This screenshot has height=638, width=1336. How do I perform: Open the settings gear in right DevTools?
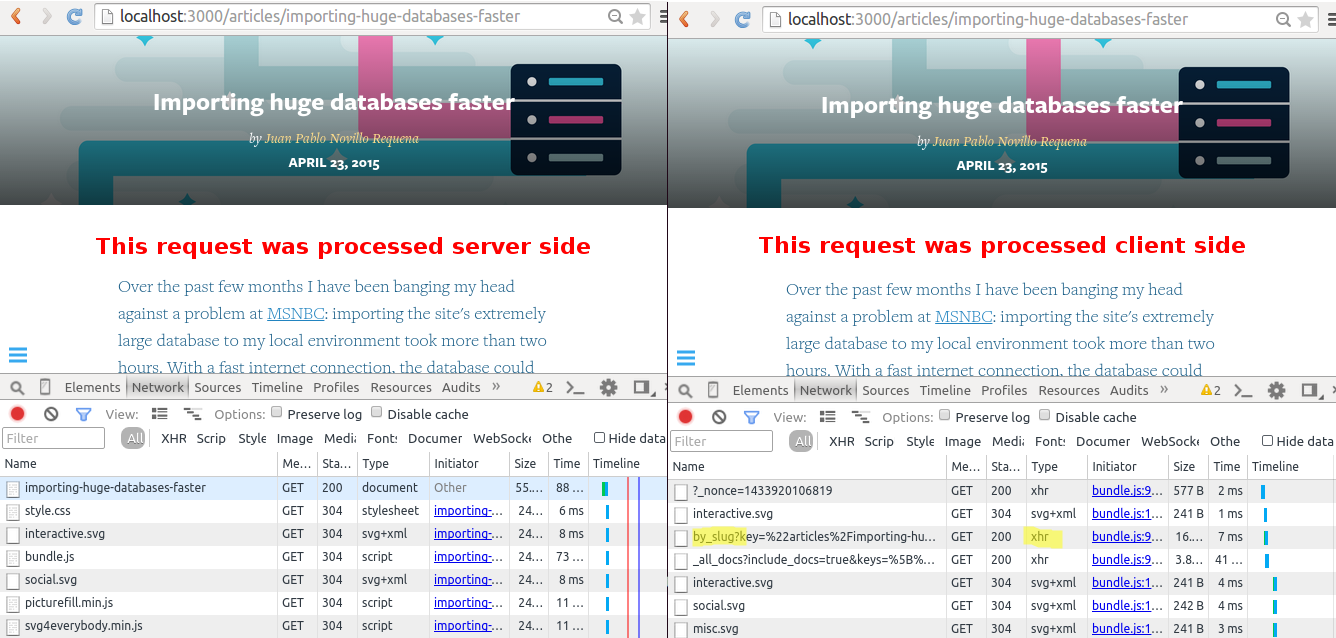point(1276,390)
